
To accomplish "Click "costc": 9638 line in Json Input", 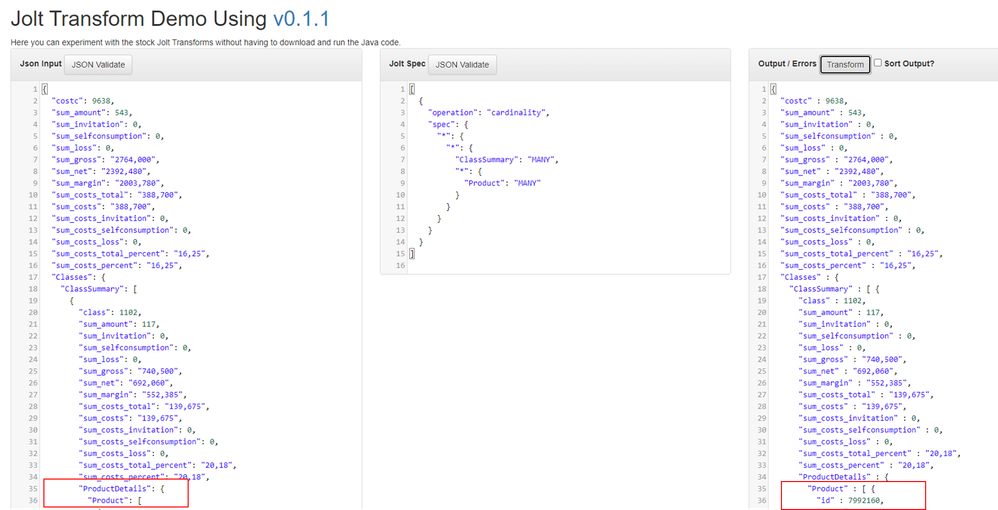I will click(x=83, y=101).
